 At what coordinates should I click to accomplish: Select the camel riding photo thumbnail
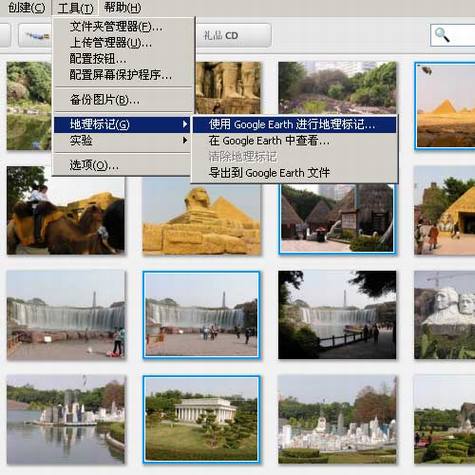(66, 211)
